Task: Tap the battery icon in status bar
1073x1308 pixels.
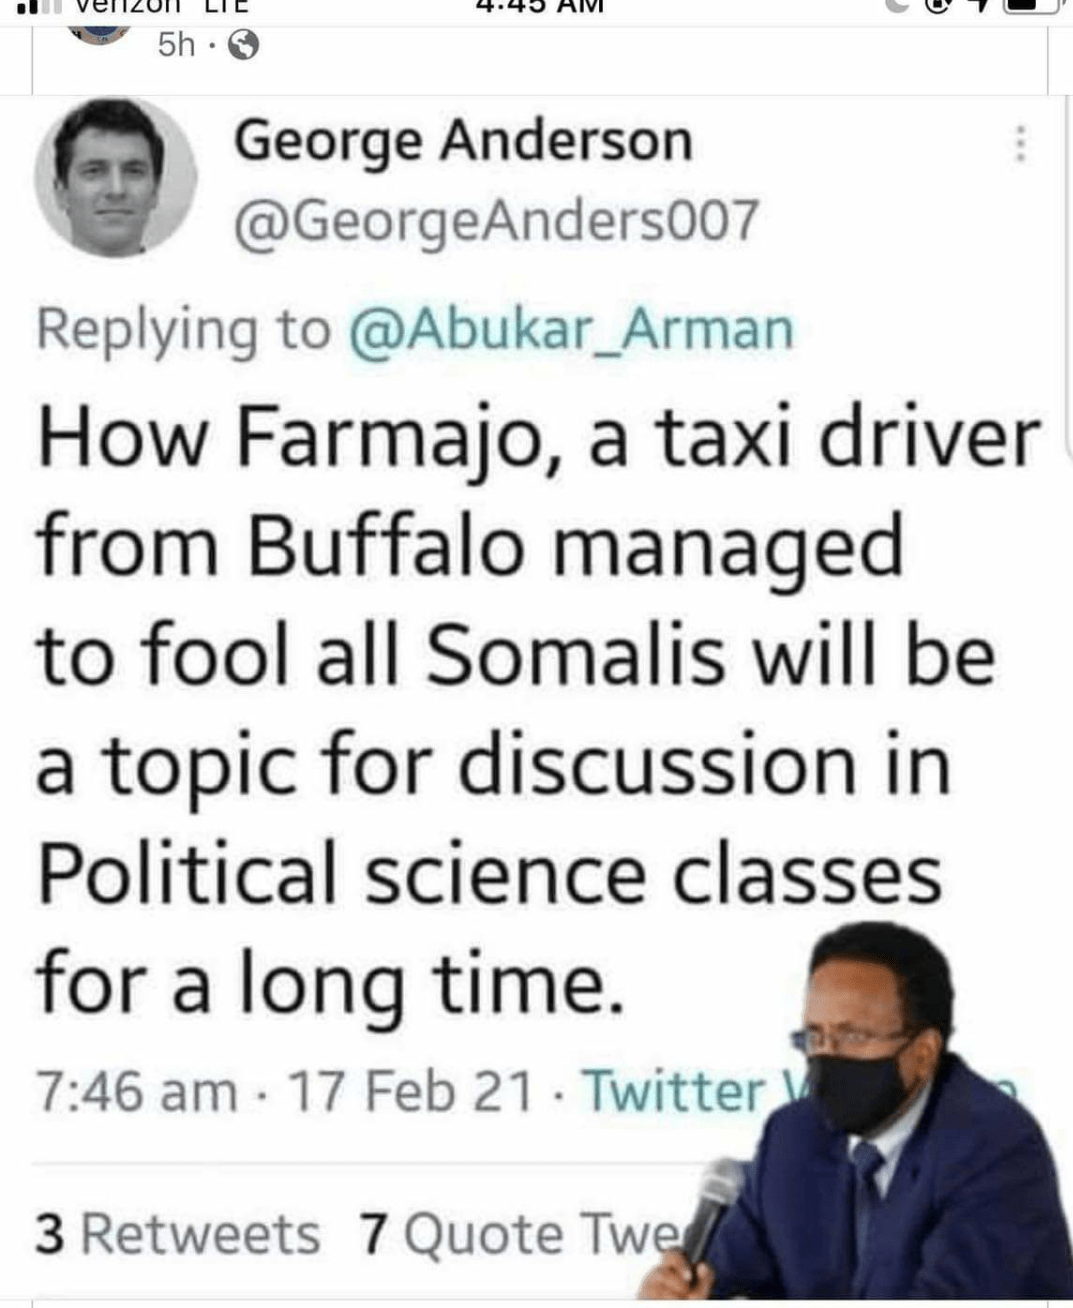Action: coord(1034,6)
